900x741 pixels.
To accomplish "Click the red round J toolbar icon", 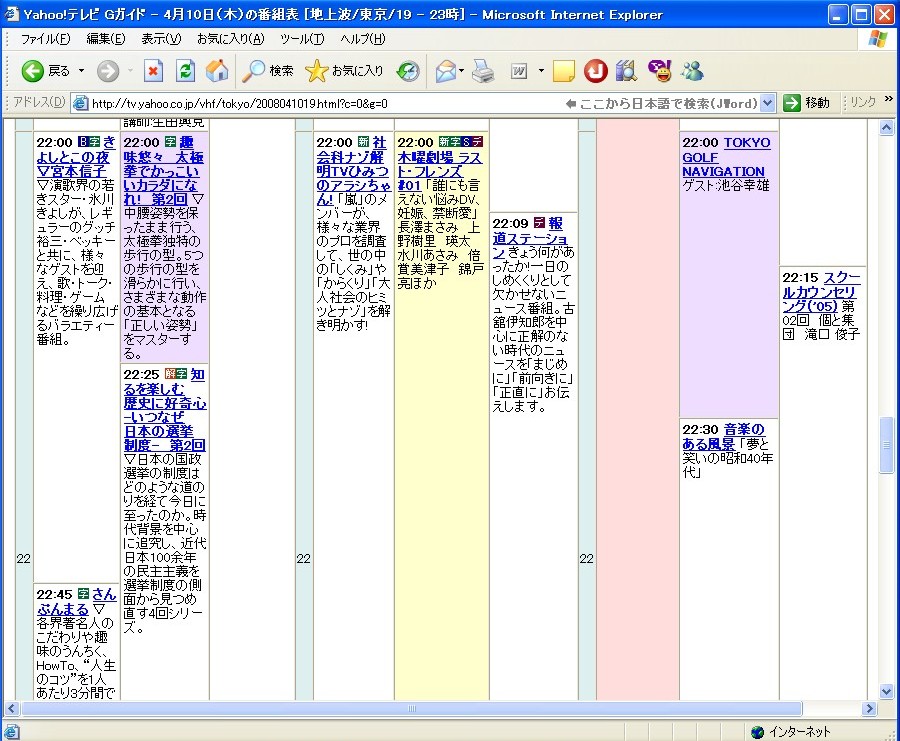I will 595,71.
